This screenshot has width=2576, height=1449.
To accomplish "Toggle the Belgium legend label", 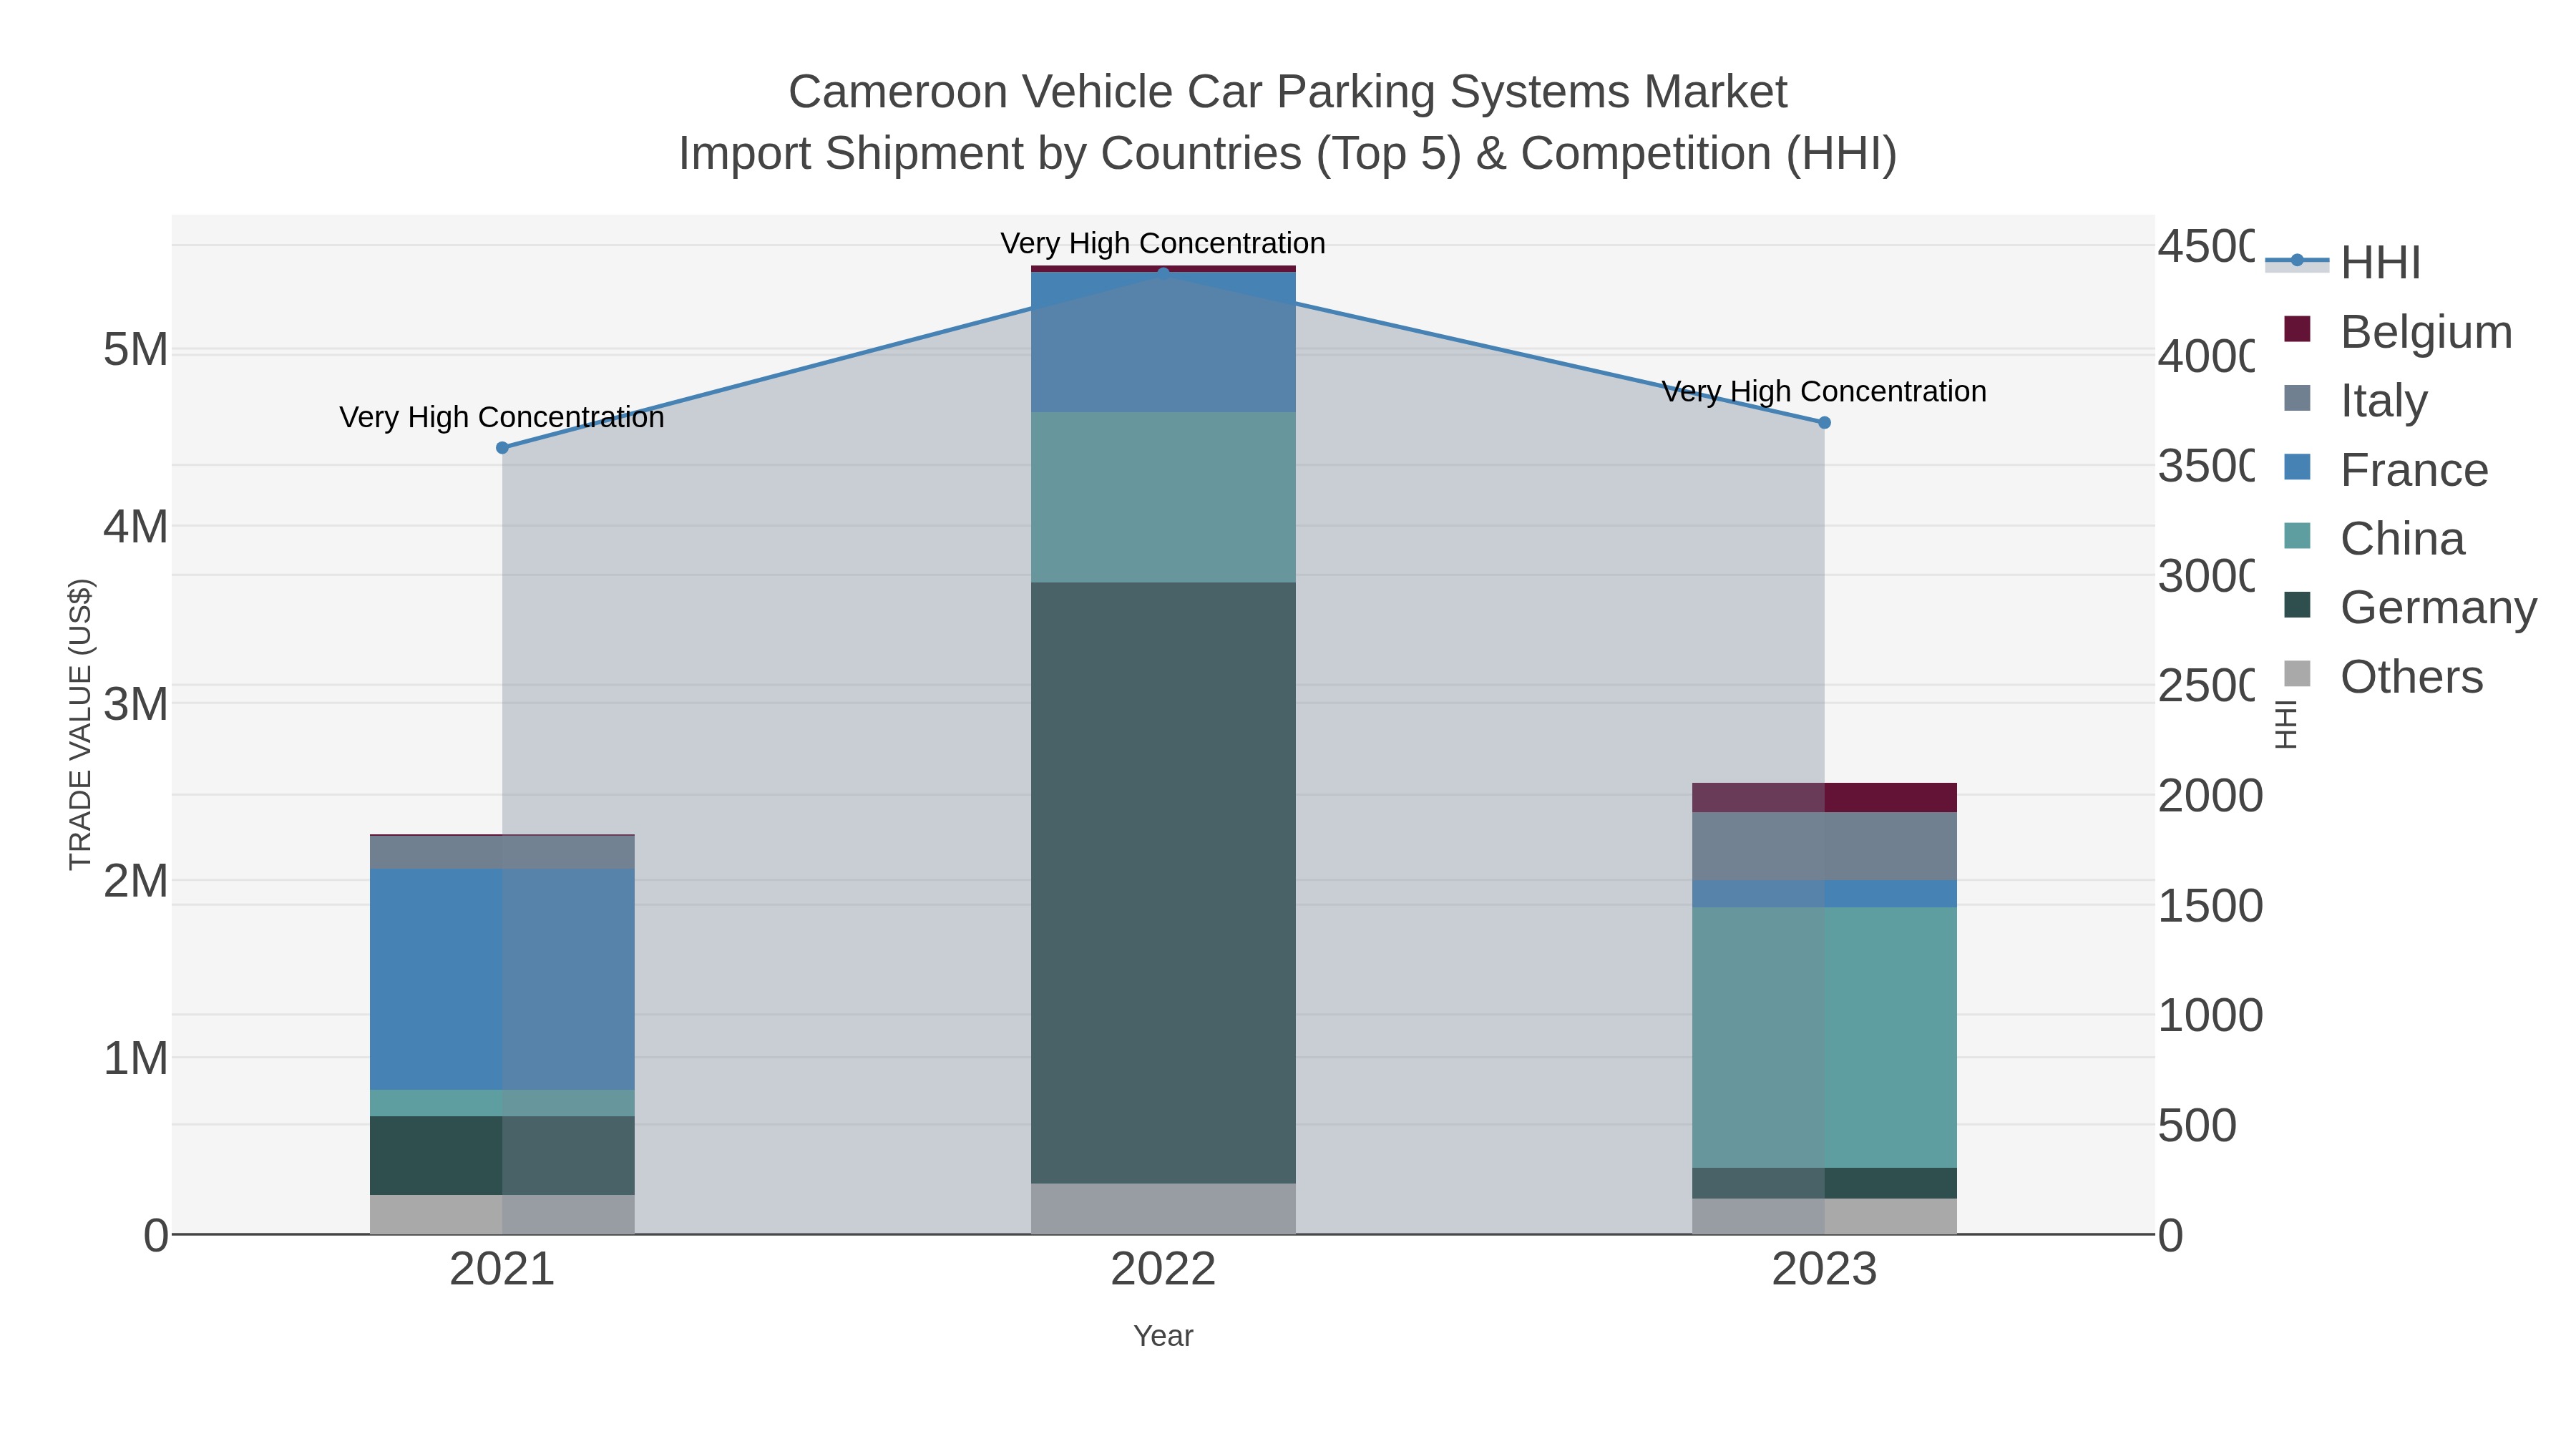I will click(2426, 331).
